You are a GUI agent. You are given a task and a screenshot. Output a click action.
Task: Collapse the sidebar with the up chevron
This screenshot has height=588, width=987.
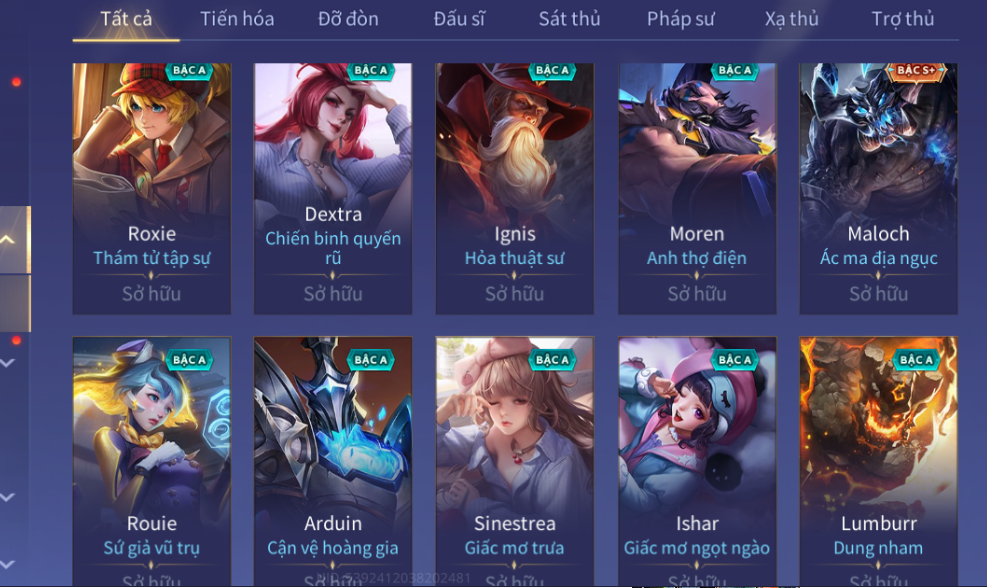coord(8,239)
